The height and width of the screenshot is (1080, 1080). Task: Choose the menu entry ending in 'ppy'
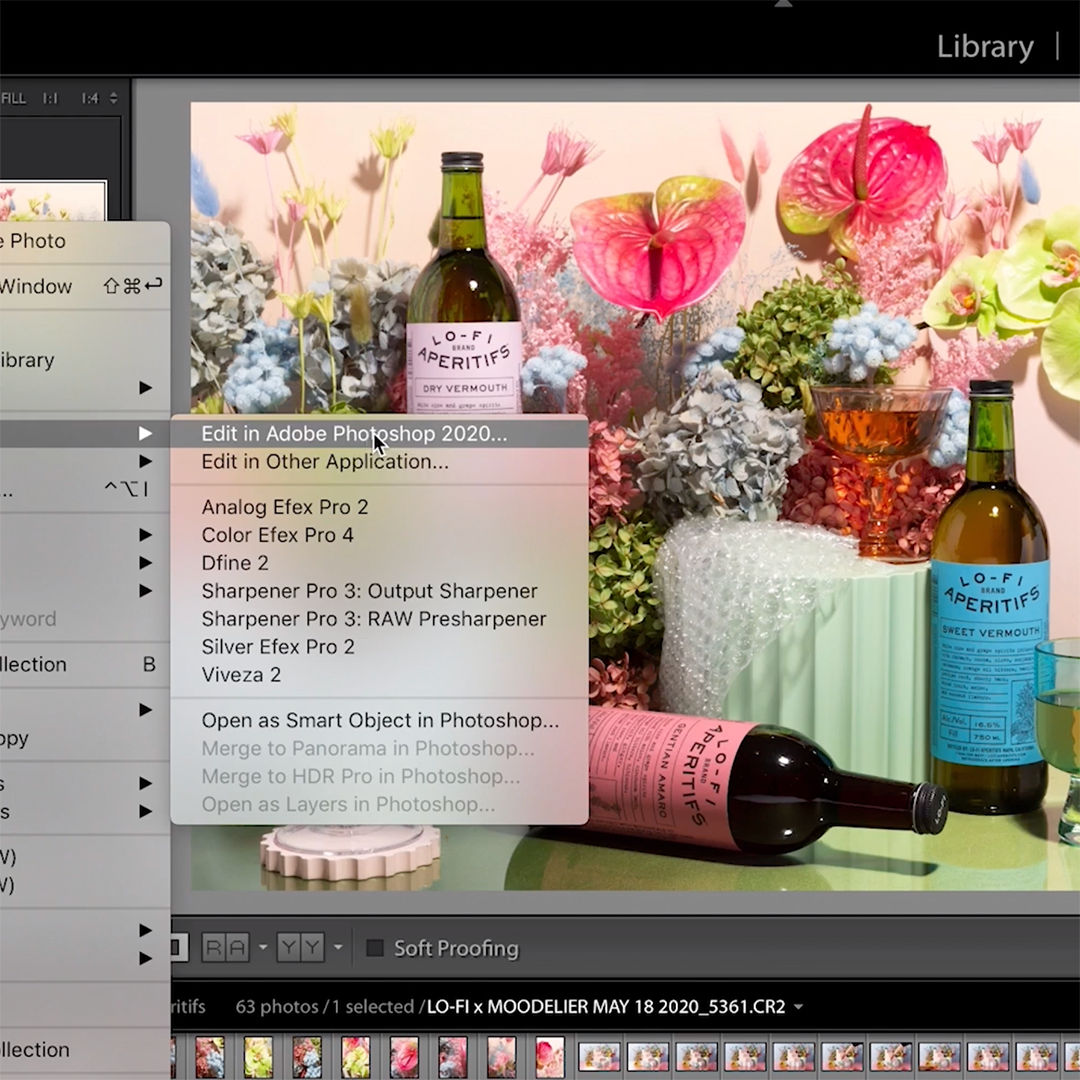point(85,738)
